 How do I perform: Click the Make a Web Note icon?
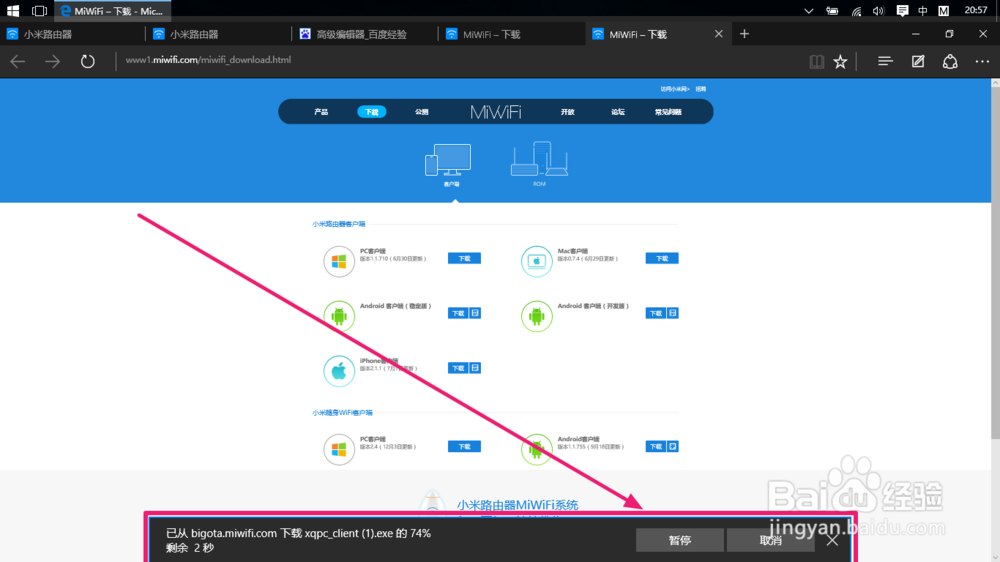918,61
